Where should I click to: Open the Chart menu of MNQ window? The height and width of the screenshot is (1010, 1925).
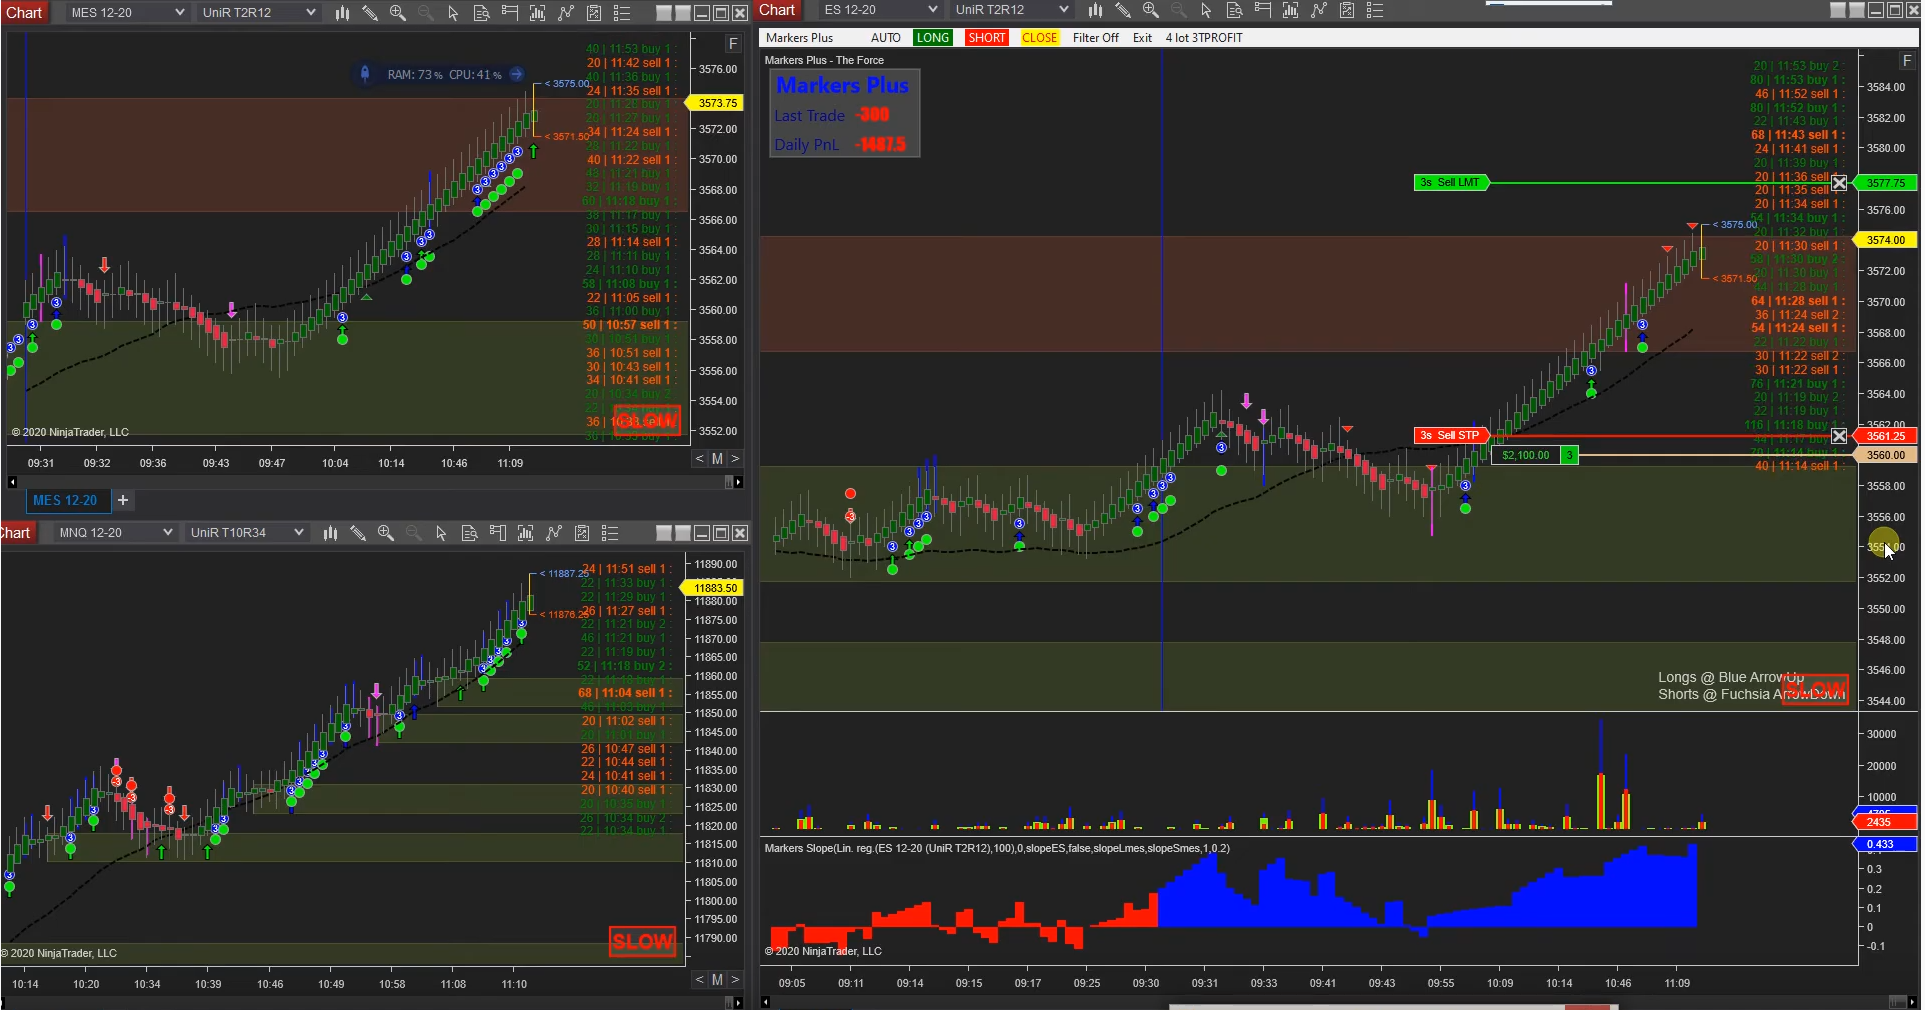(16, 533)
